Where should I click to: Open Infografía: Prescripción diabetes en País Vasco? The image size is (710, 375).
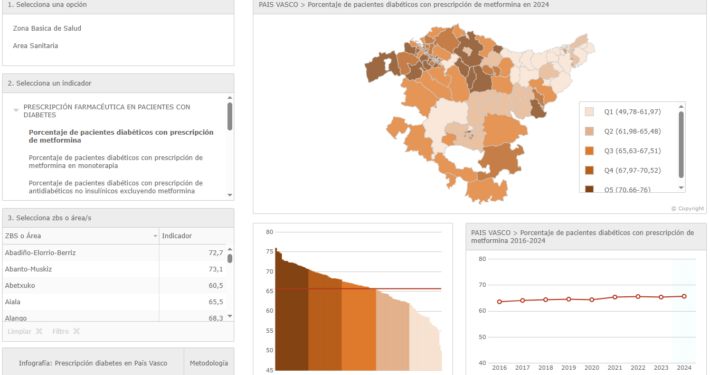[93, 363]
